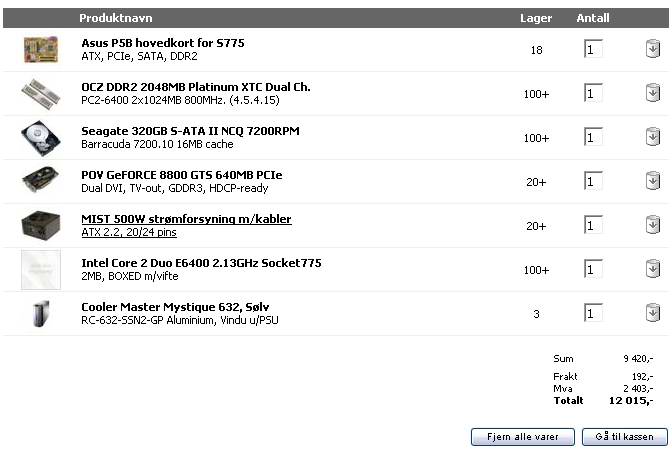Open Seagate 320GB S-ATA II product page
Screen dimensions: 672x453
click(x=190, y=131)
